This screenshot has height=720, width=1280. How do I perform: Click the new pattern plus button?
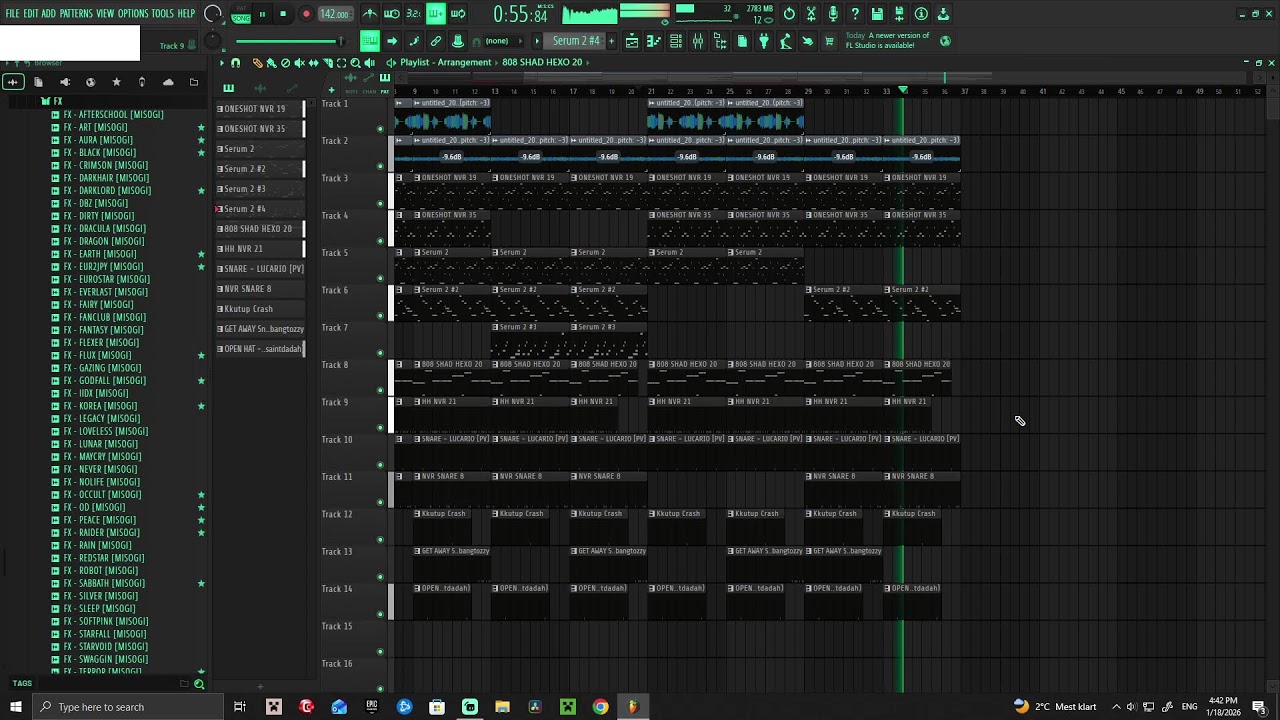(611, 41)
